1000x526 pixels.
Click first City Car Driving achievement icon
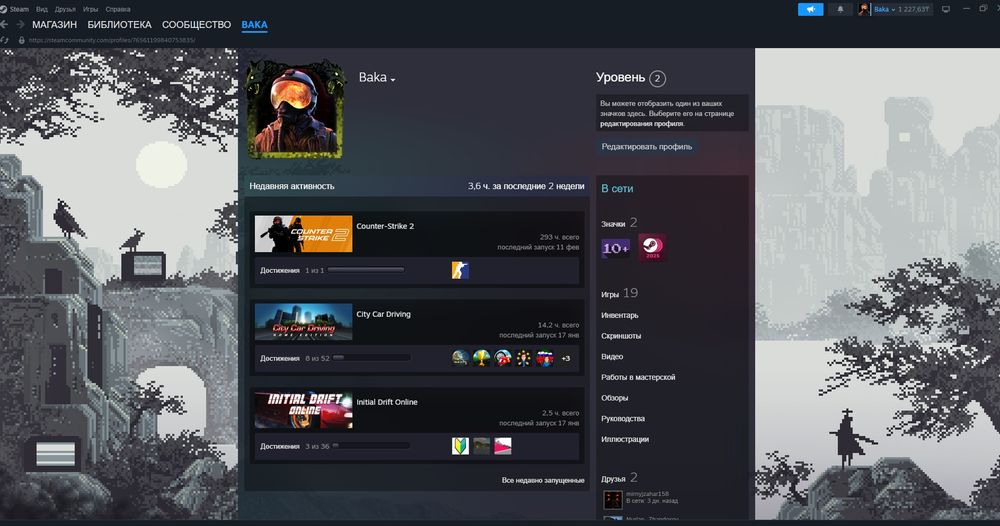460,358
